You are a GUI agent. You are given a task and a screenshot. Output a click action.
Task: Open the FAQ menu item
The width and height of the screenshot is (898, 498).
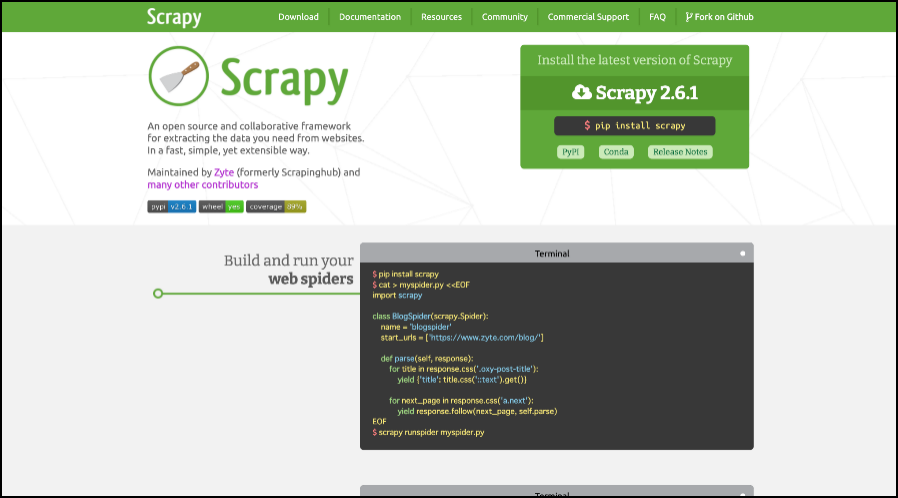pos(657,17)
